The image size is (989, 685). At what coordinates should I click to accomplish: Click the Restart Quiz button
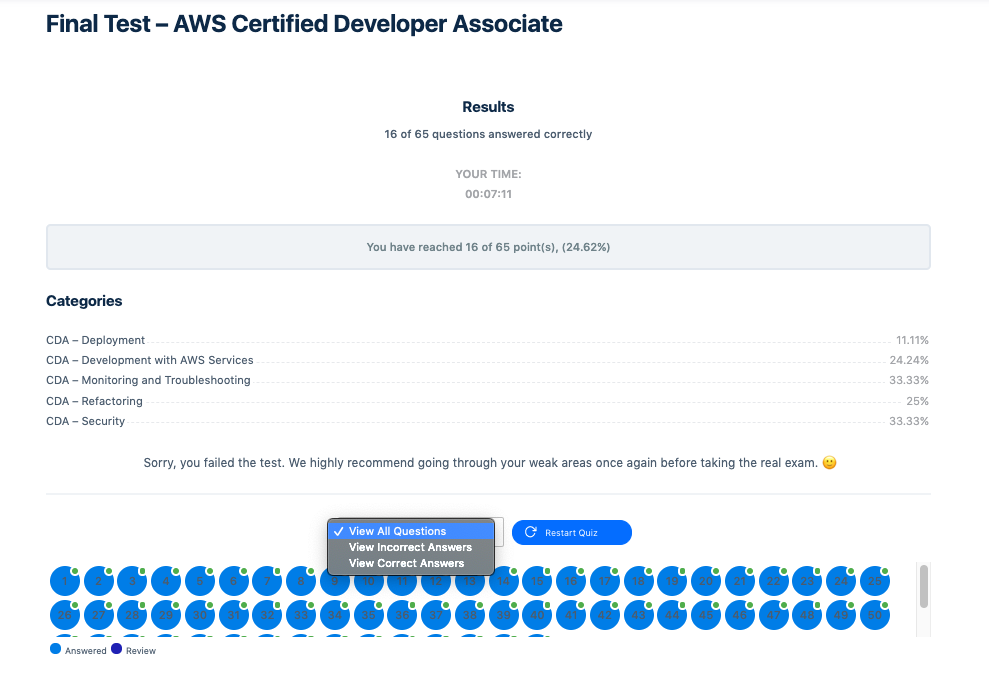point(571,533)
